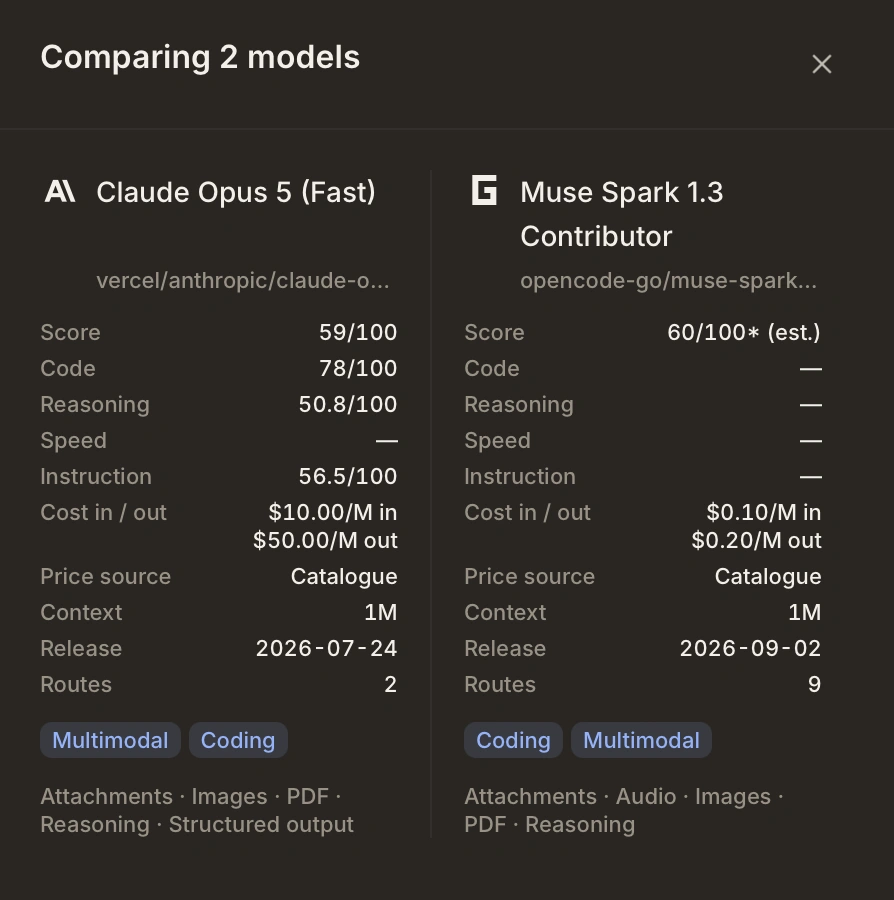Click the Coding tag under Muse Spark
894x900 pixels.
(513, 740)
